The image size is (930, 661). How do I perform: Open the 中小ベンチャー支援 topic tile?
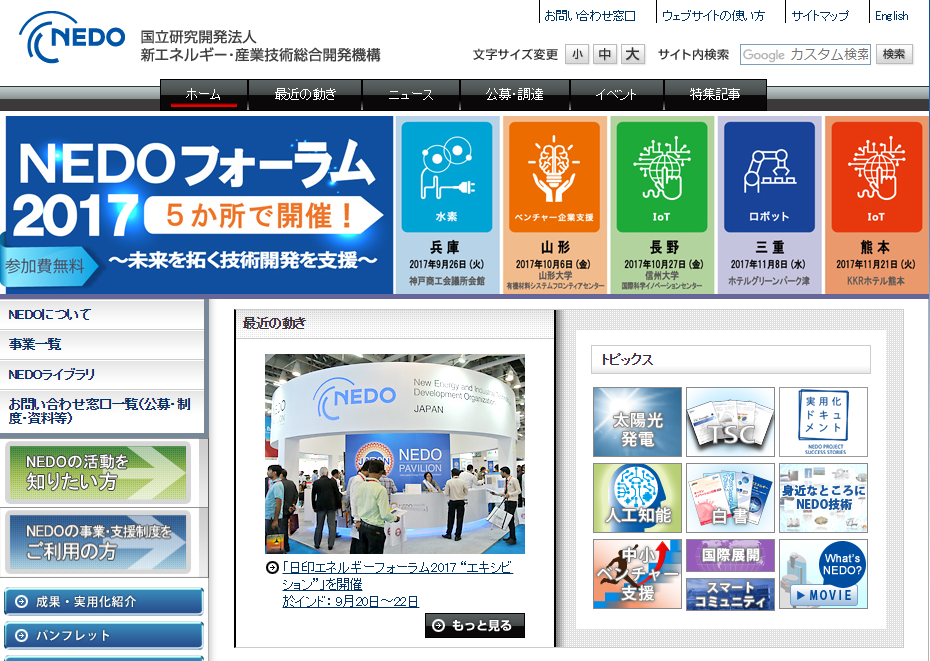click(x=638, y=574)
